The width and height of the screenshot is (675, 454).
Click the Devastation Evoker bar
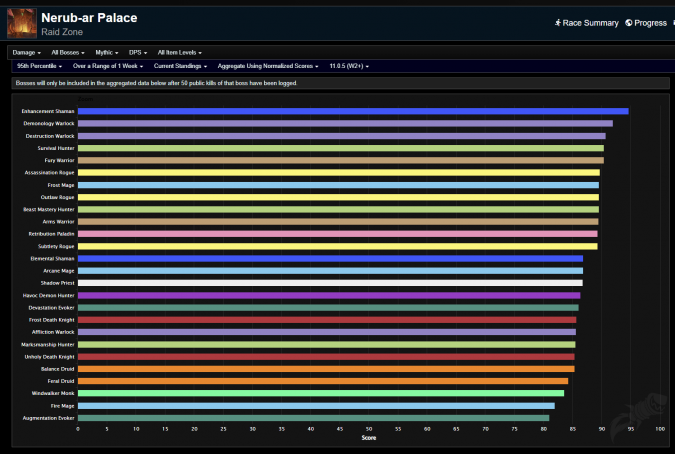coord(328,308)
